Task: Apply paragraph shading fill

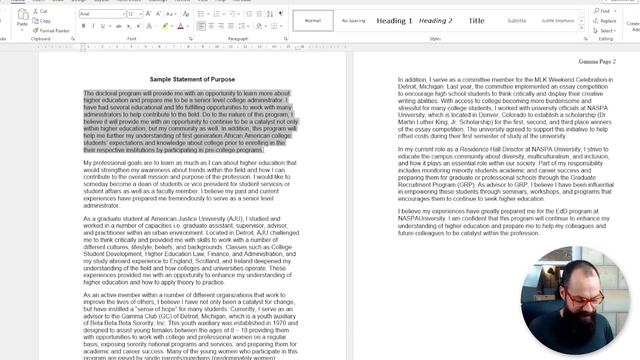Action: click(259, 27)
